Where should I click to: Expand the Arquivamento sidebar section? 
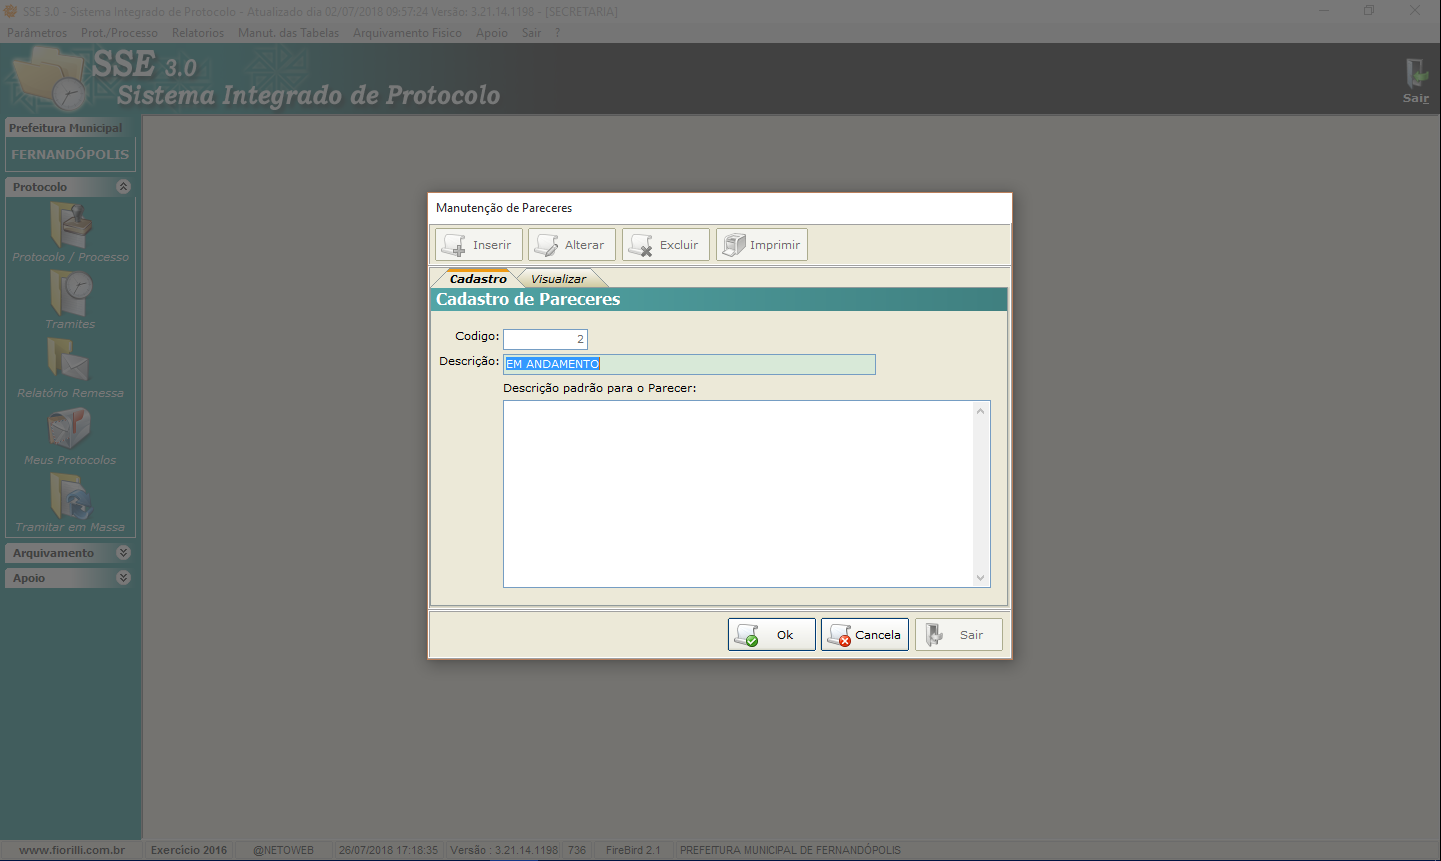click(x=123, y=553)
